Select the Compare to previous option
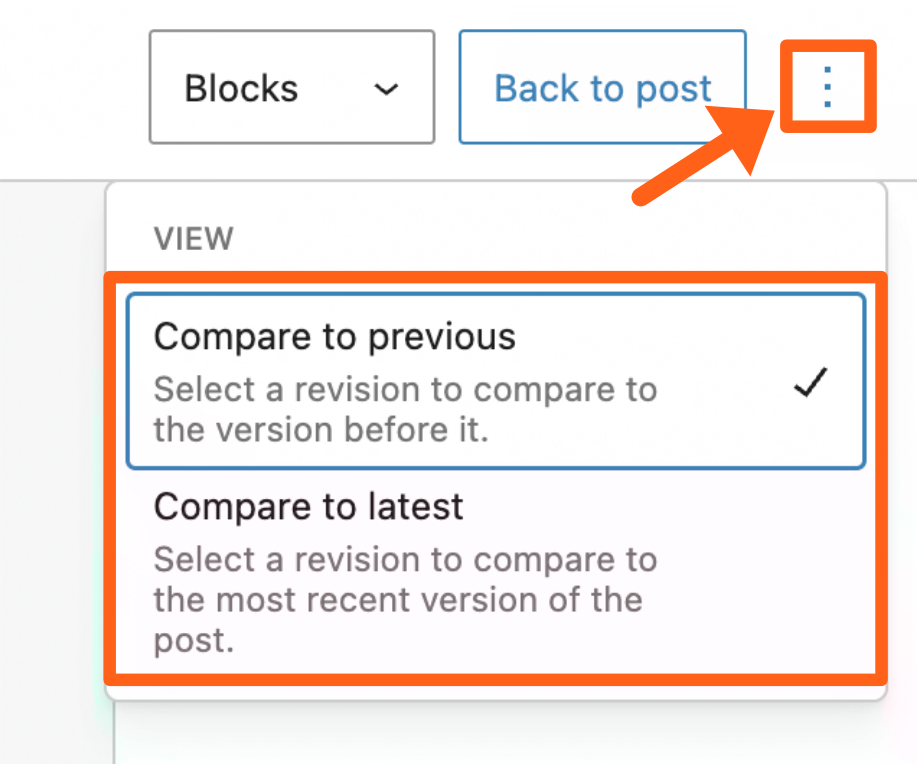Screen dimensions: 917x764 coord(495,381)
